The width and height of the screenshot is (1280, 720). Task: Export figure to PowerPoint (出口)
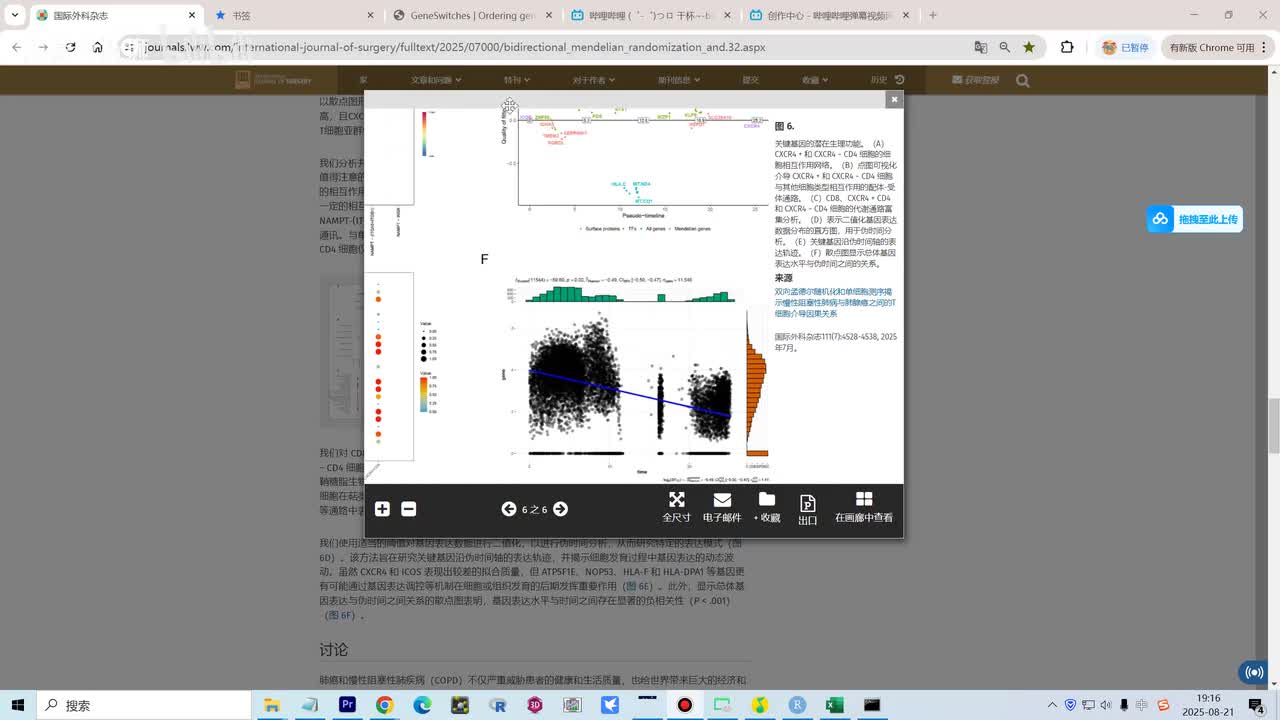[x=808, y=509]
